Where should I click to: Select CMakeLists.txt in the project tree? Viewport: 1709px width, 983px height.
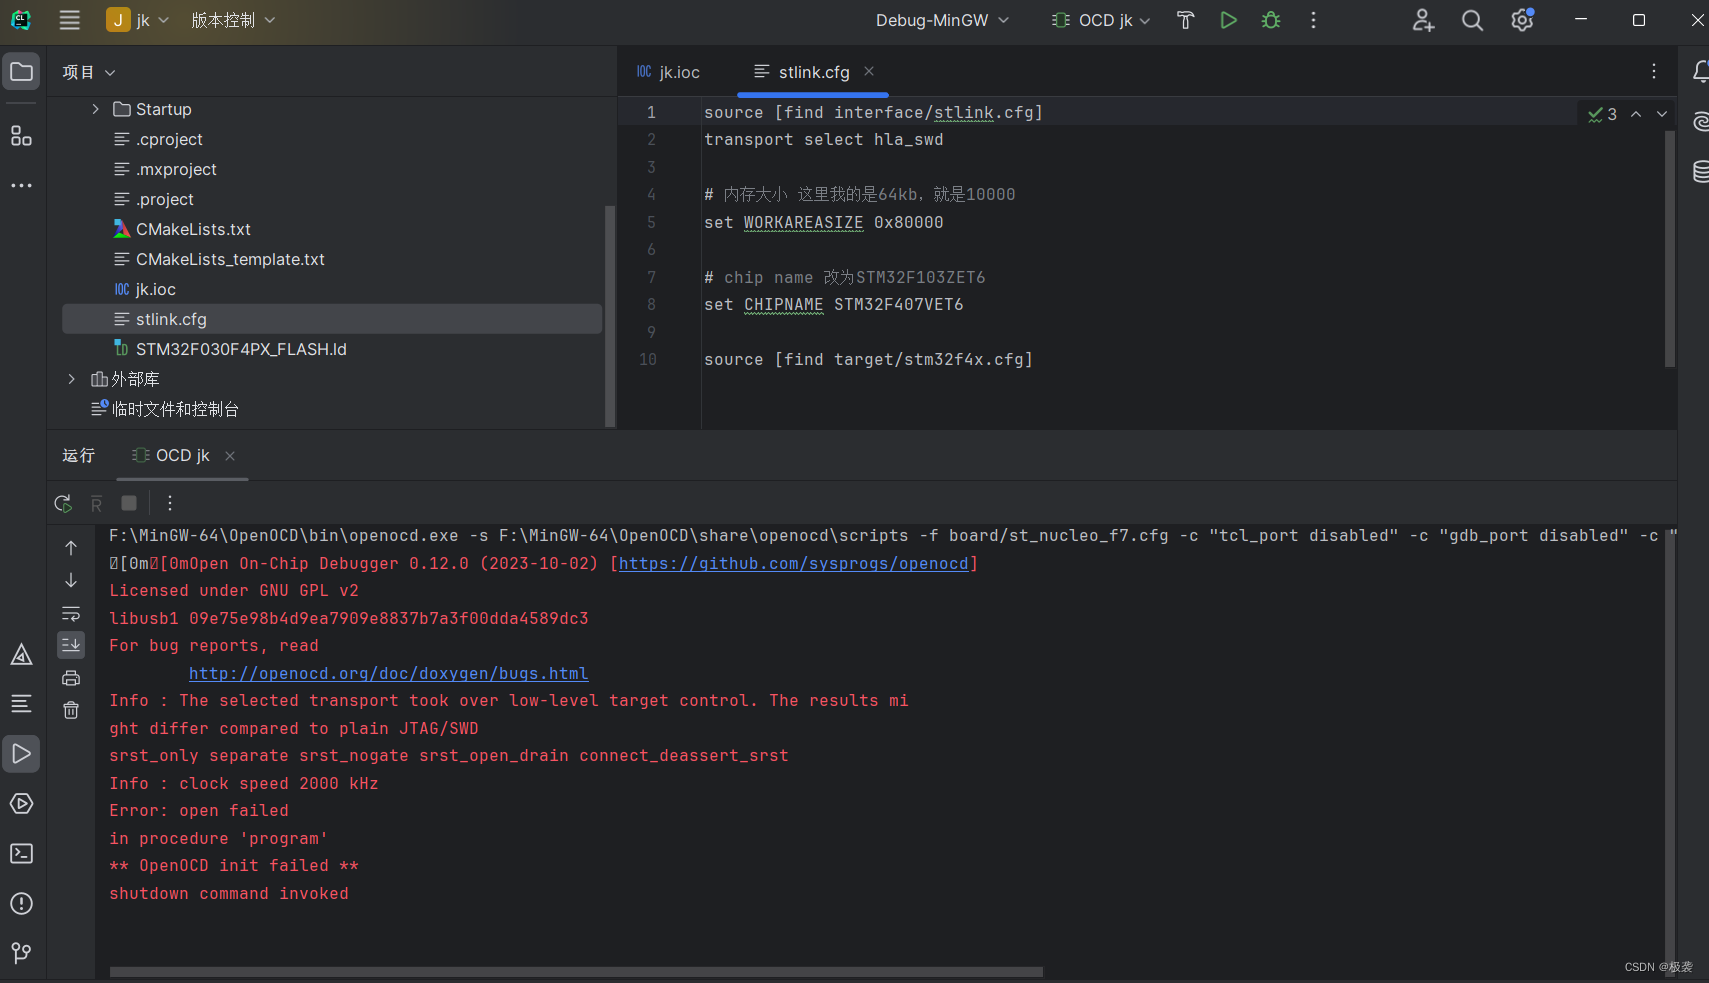pyautogui.click(x=181, y=229)
